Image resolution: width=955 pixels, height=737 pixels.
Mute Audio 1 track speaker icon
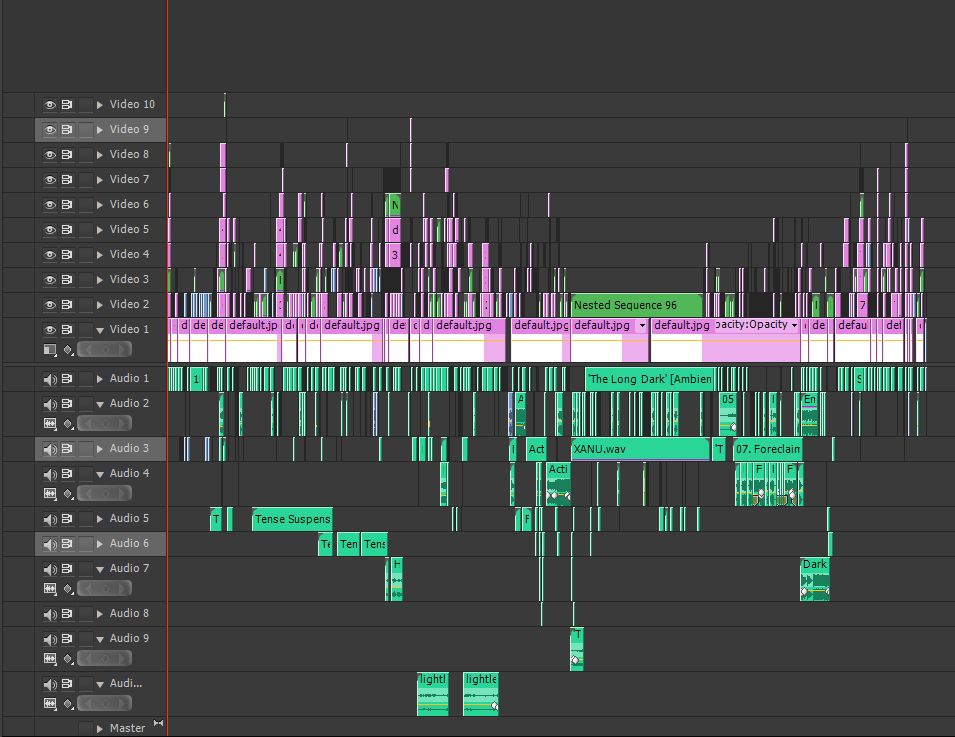point(50,379)
